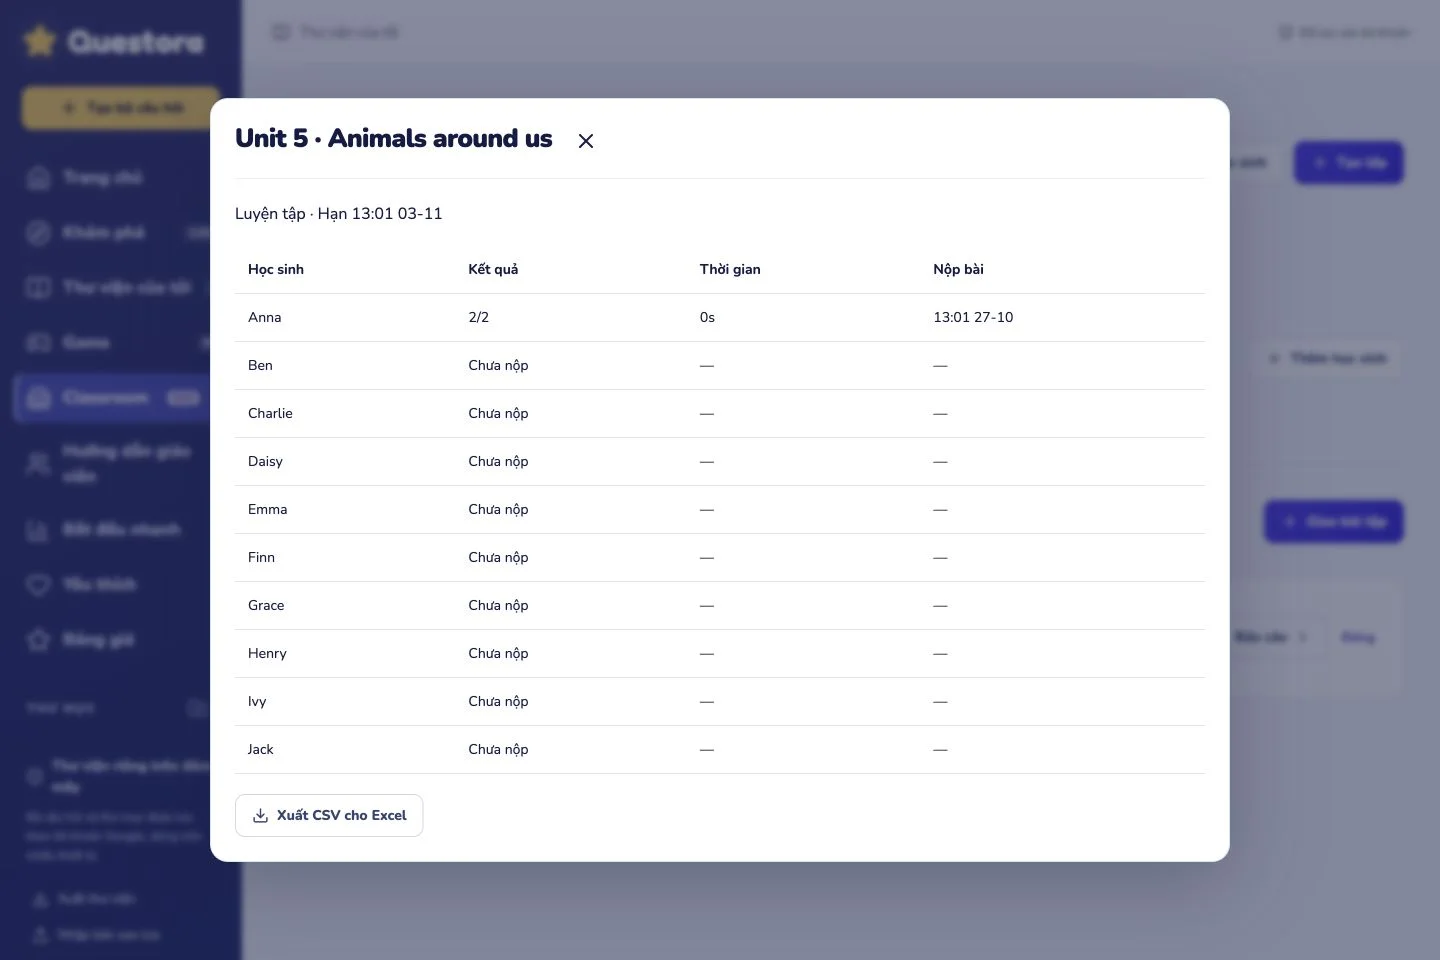Click the Luyện tập deadline line
The height and width of the screenshot is (960, 1440).
(339, 214)
